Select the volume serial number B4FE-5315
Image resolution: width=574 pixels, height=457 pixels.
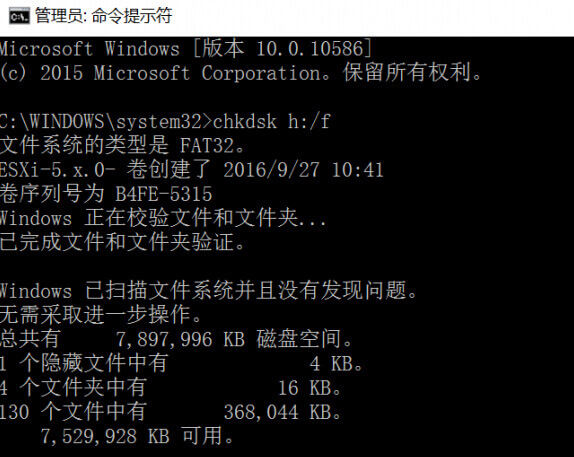[164, 194]
